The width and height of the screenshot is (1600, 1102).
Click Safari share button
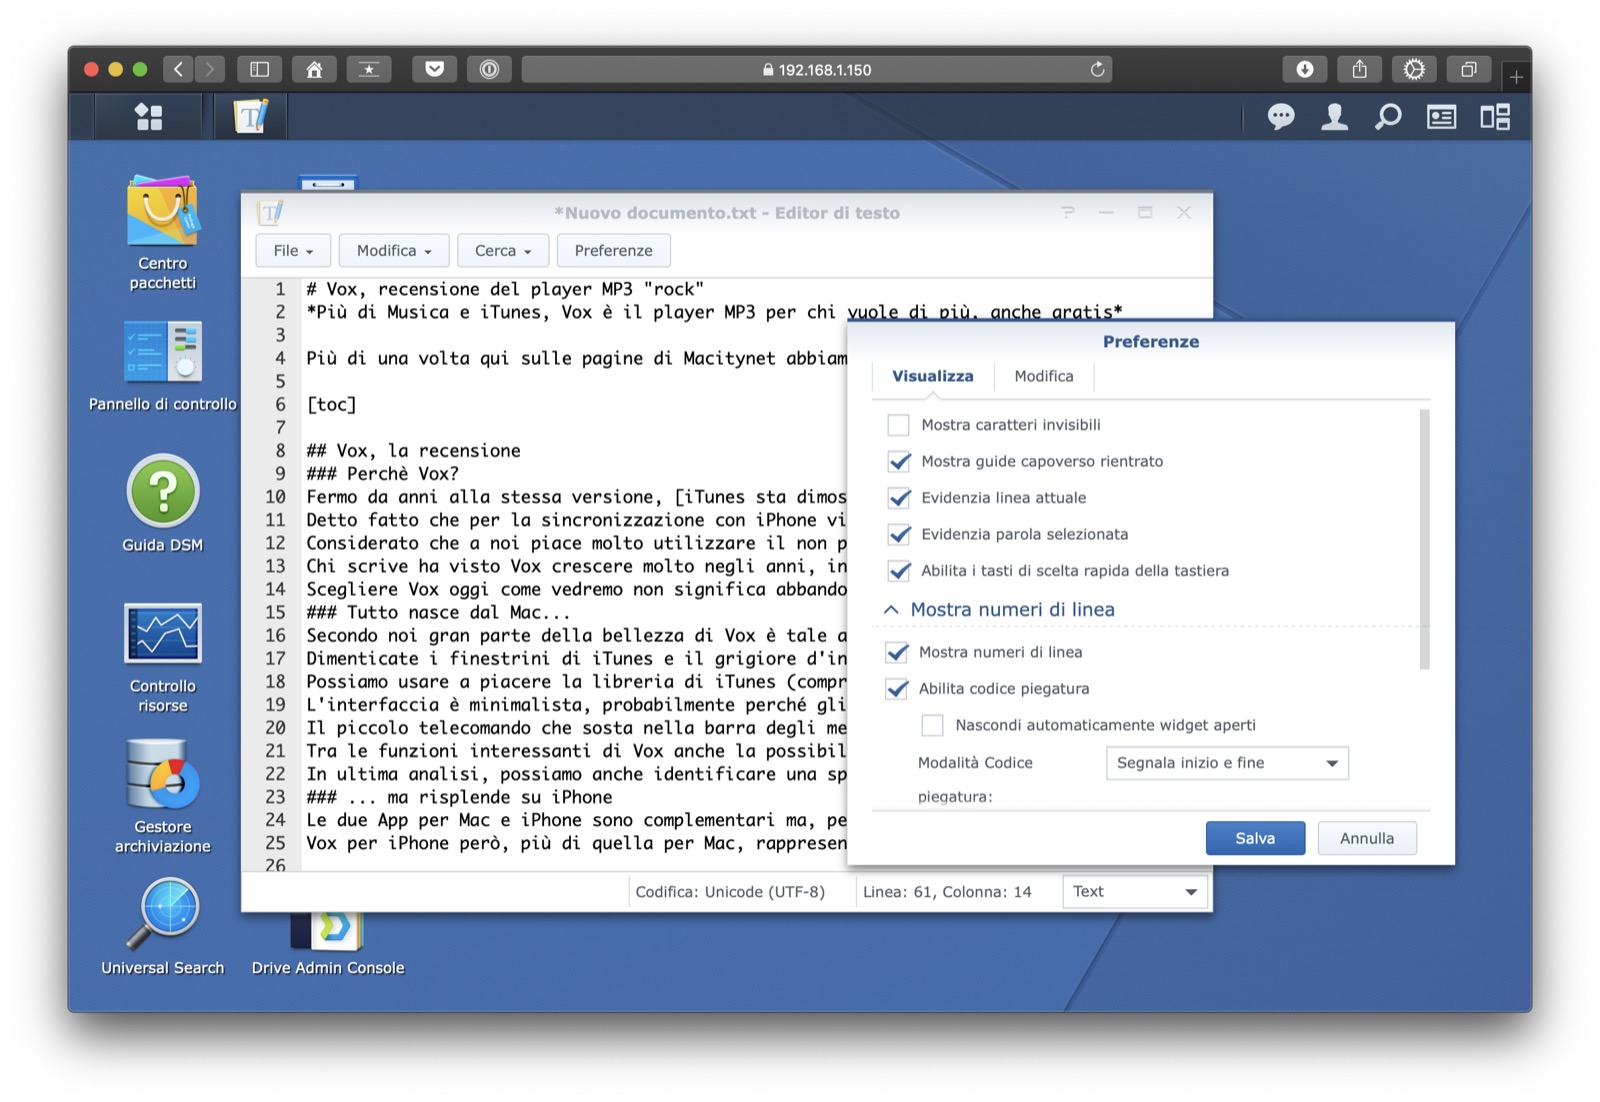(1359, 69)
